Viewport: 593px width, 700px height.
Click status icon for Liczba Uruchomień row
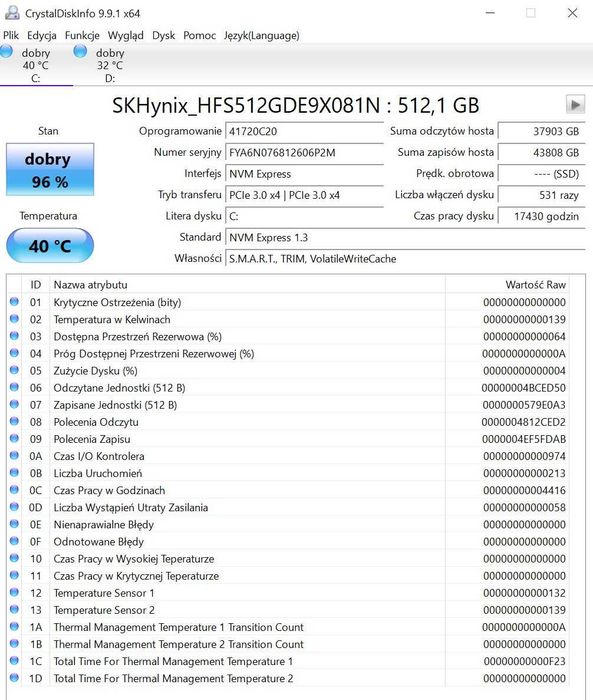(x=14, y=473)
